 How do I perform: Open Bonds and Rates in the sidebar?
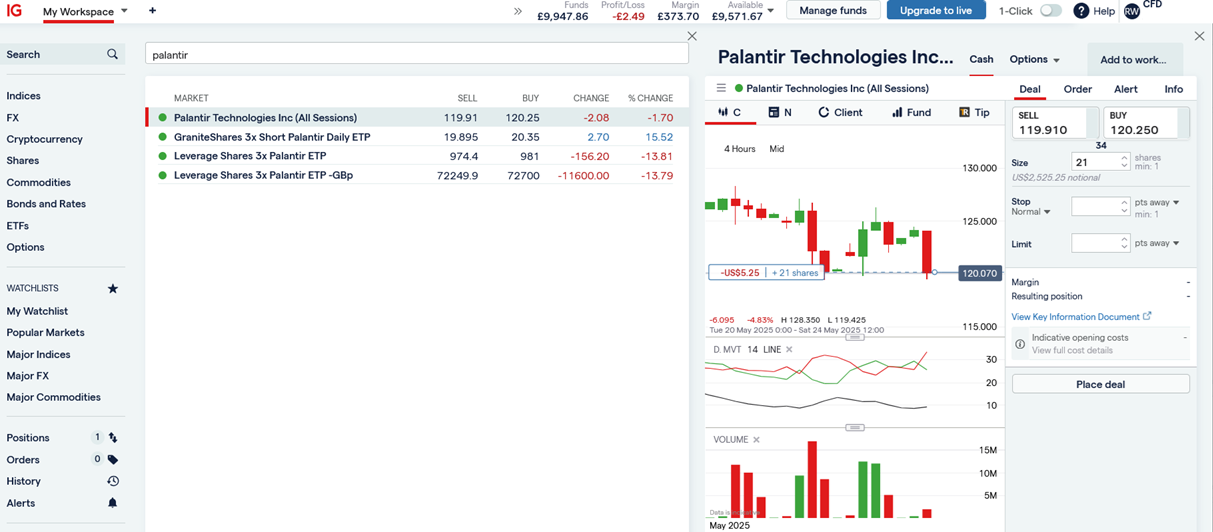[46, 204]
